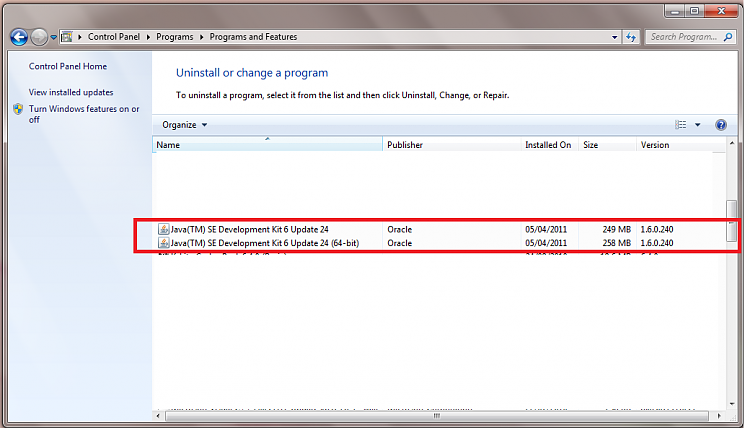Minimize the Programs and Features window
The width and height of the screenshot is (750, 428).
[x=674, y=11]
